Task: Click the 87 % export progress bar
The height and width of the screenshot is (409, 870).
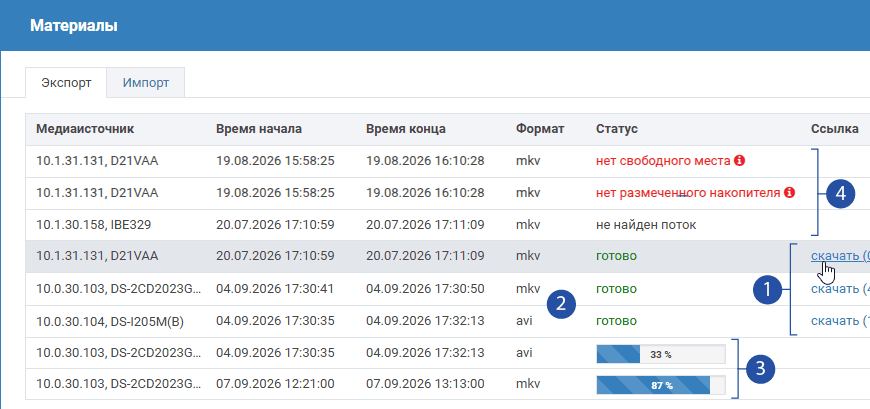Action: pos(661,385)
